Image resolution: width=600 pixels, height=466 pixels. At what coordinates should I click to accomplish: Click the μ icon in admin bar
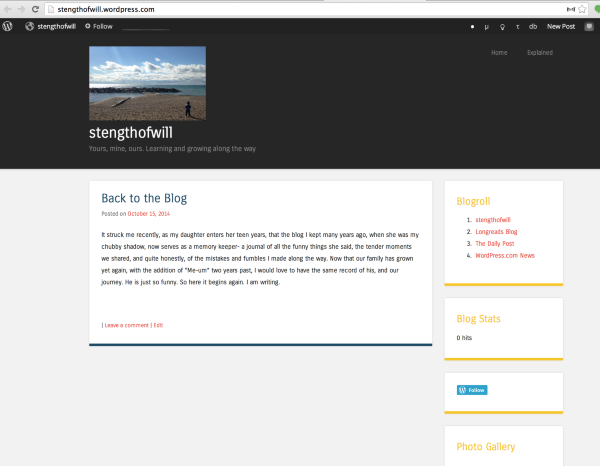coord(487,26)
